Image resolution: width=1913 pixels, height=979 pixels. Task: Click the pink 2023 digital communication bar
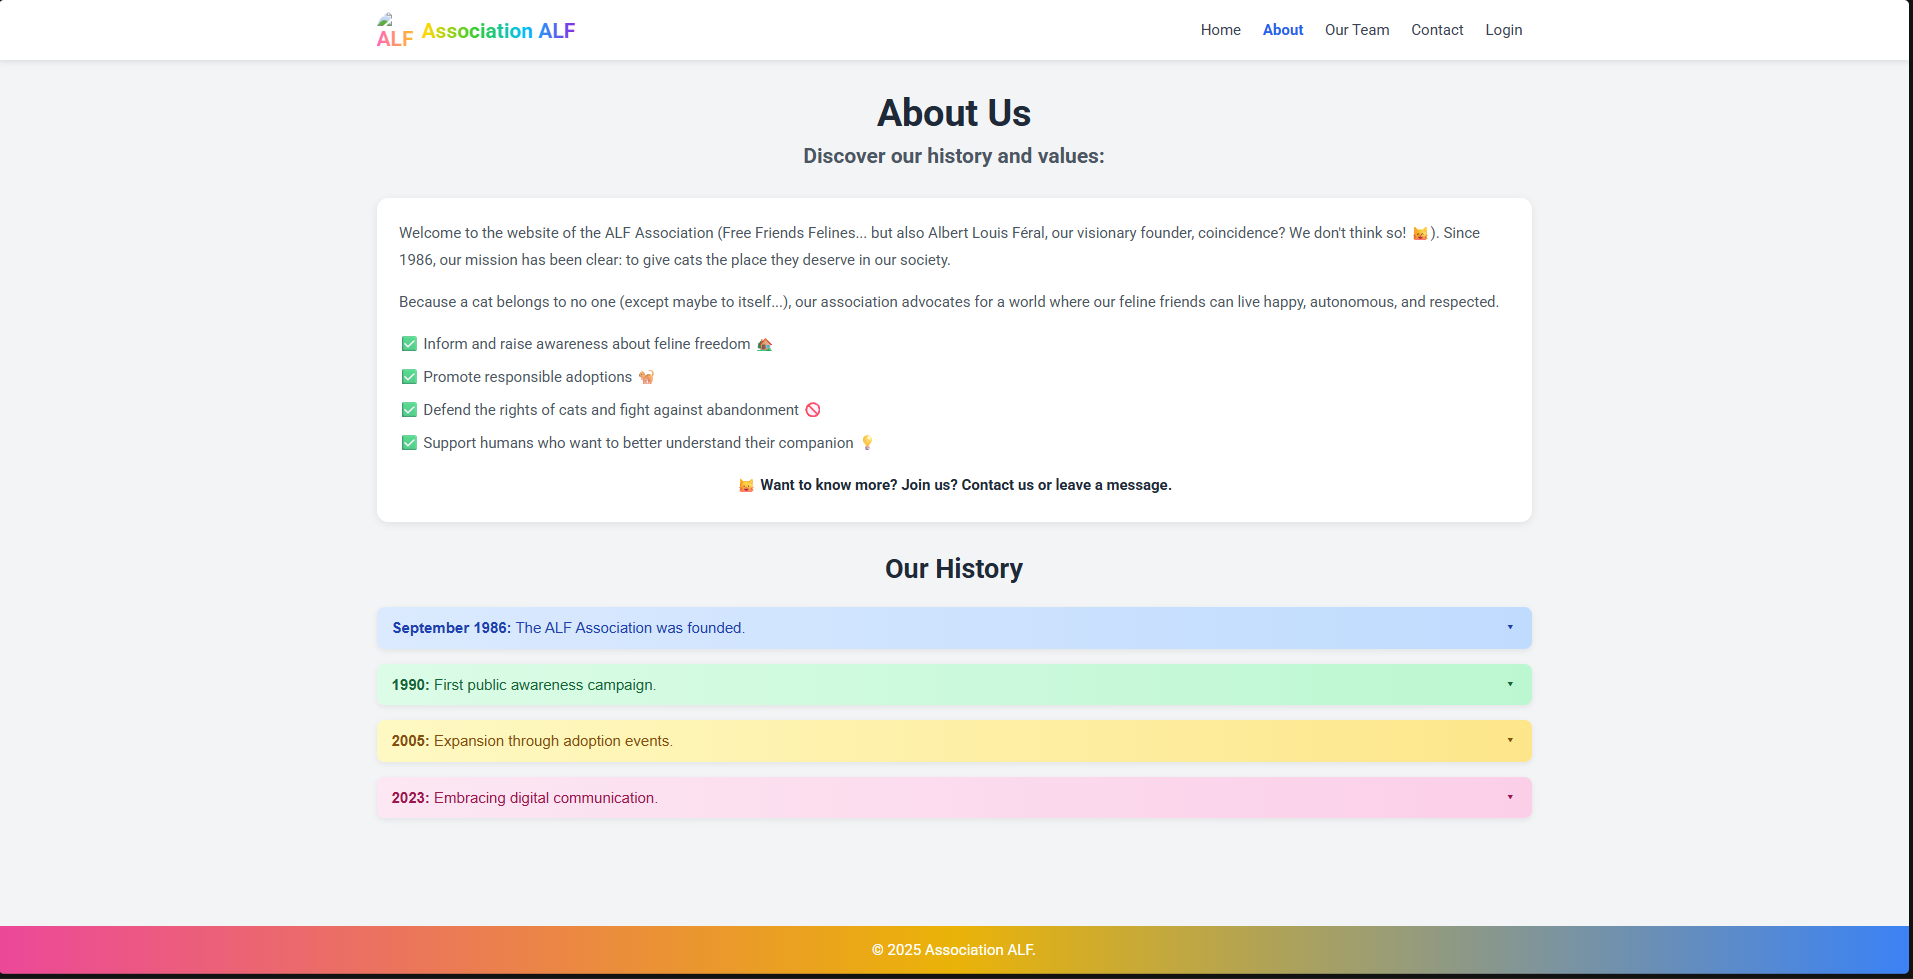click(954, 798)
